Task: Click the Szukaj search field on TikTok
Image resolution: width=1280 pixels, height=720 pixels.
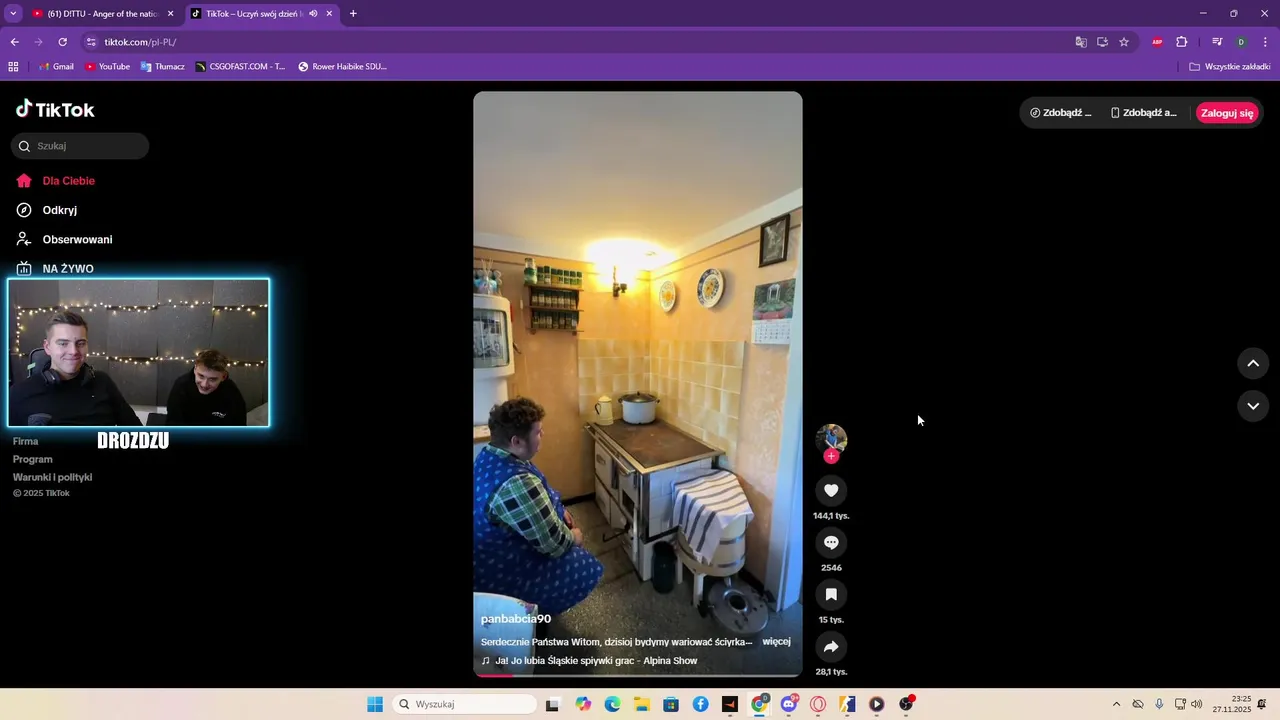Action: 80,146
